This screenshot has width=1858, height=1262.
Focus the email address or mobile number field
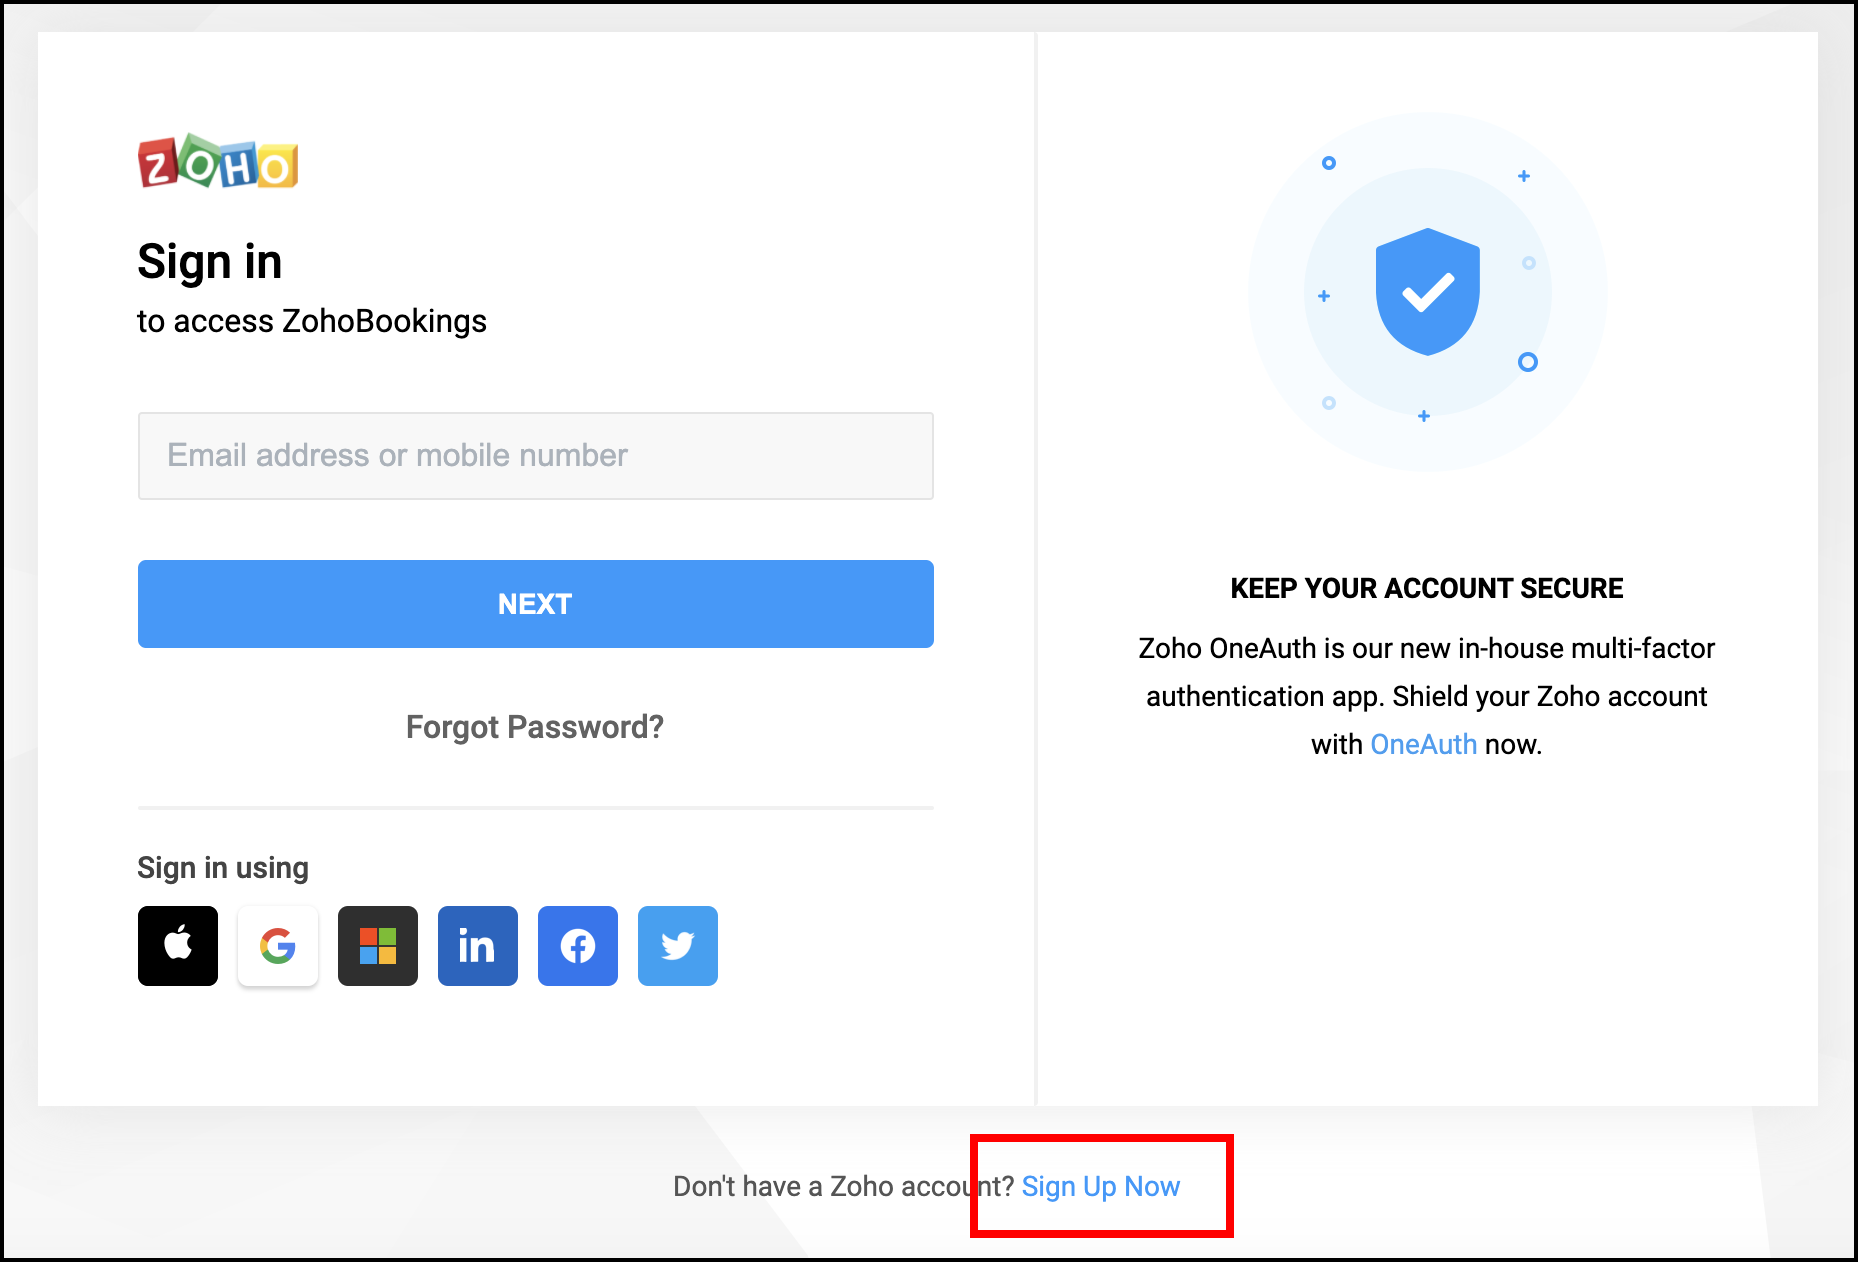(x=536, y=456)
